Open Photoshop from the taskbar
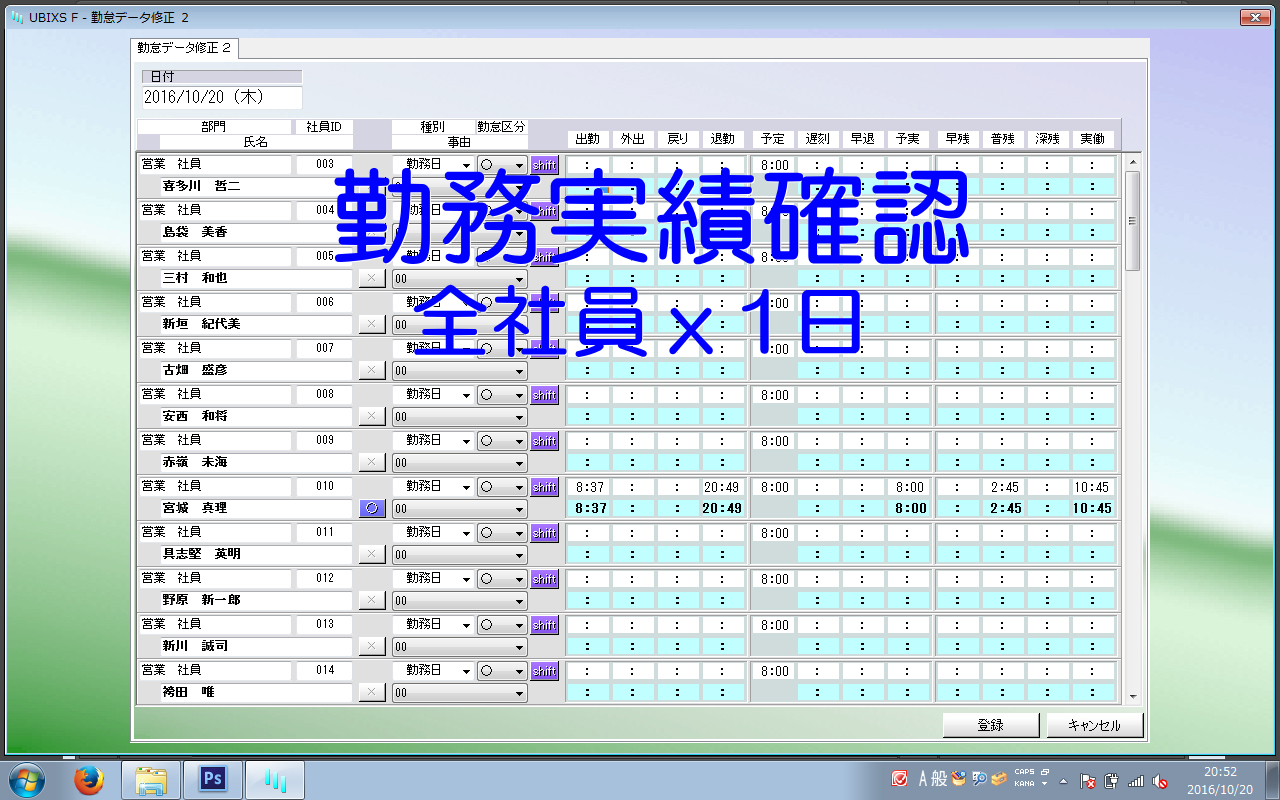1280x800 pixels. [x=211, y=779]
